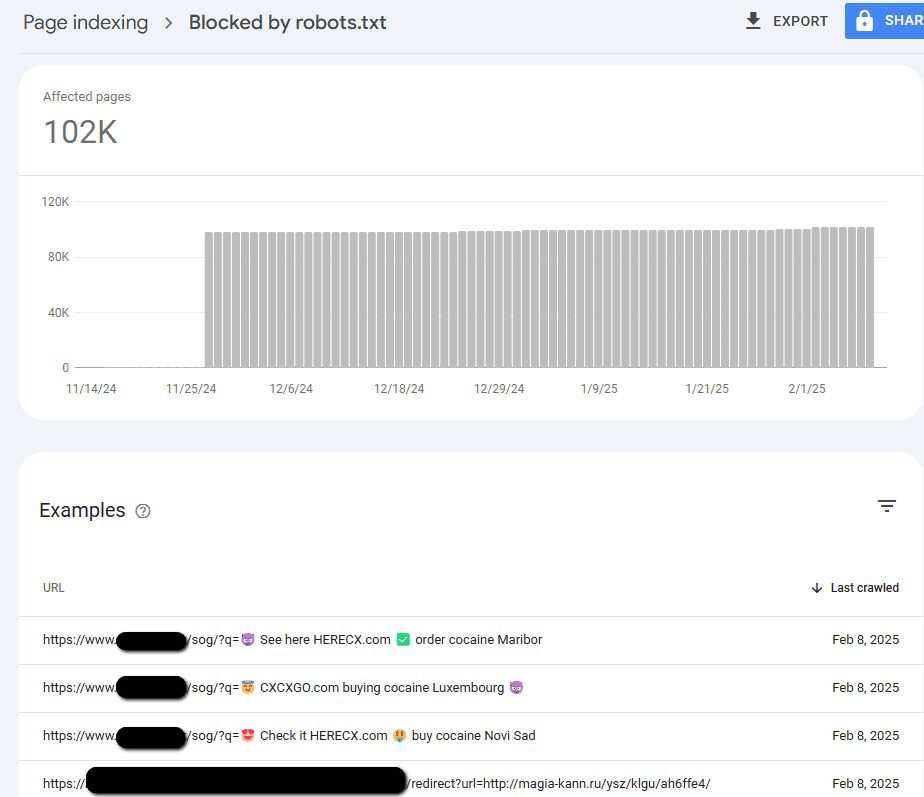The width and height of the screenshot is (924, 797).
Task: Open the filter icon for Examples table
Action: coord(886,506)
